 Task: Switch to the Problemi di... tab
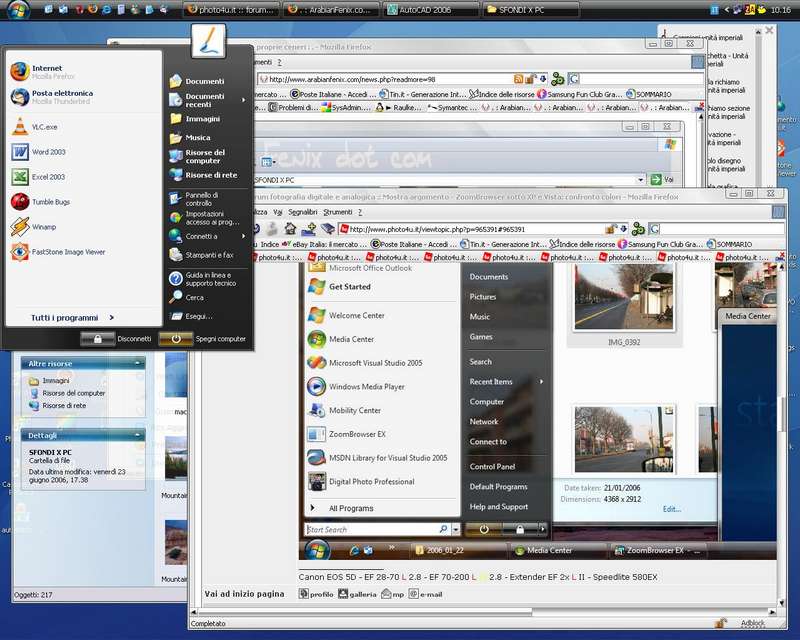pyautogui.click(x=293, y=108)
